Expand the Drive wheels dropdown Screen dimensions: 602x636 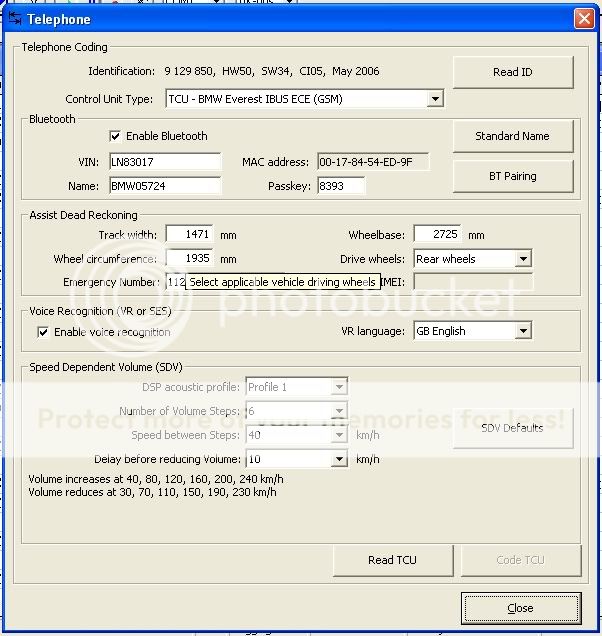(522, 259)
